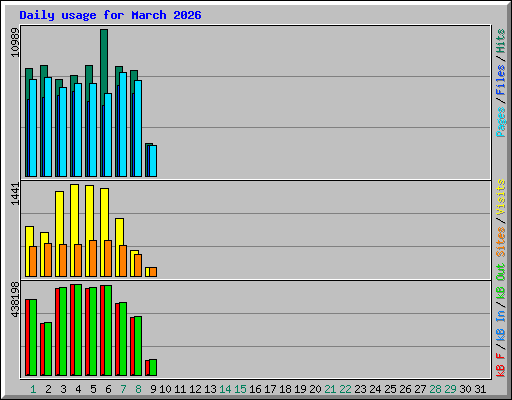Click the green "kB Out" legend label
Image resolution: width=512 pixels, height=400 pixels.
[x=500, y=282]
